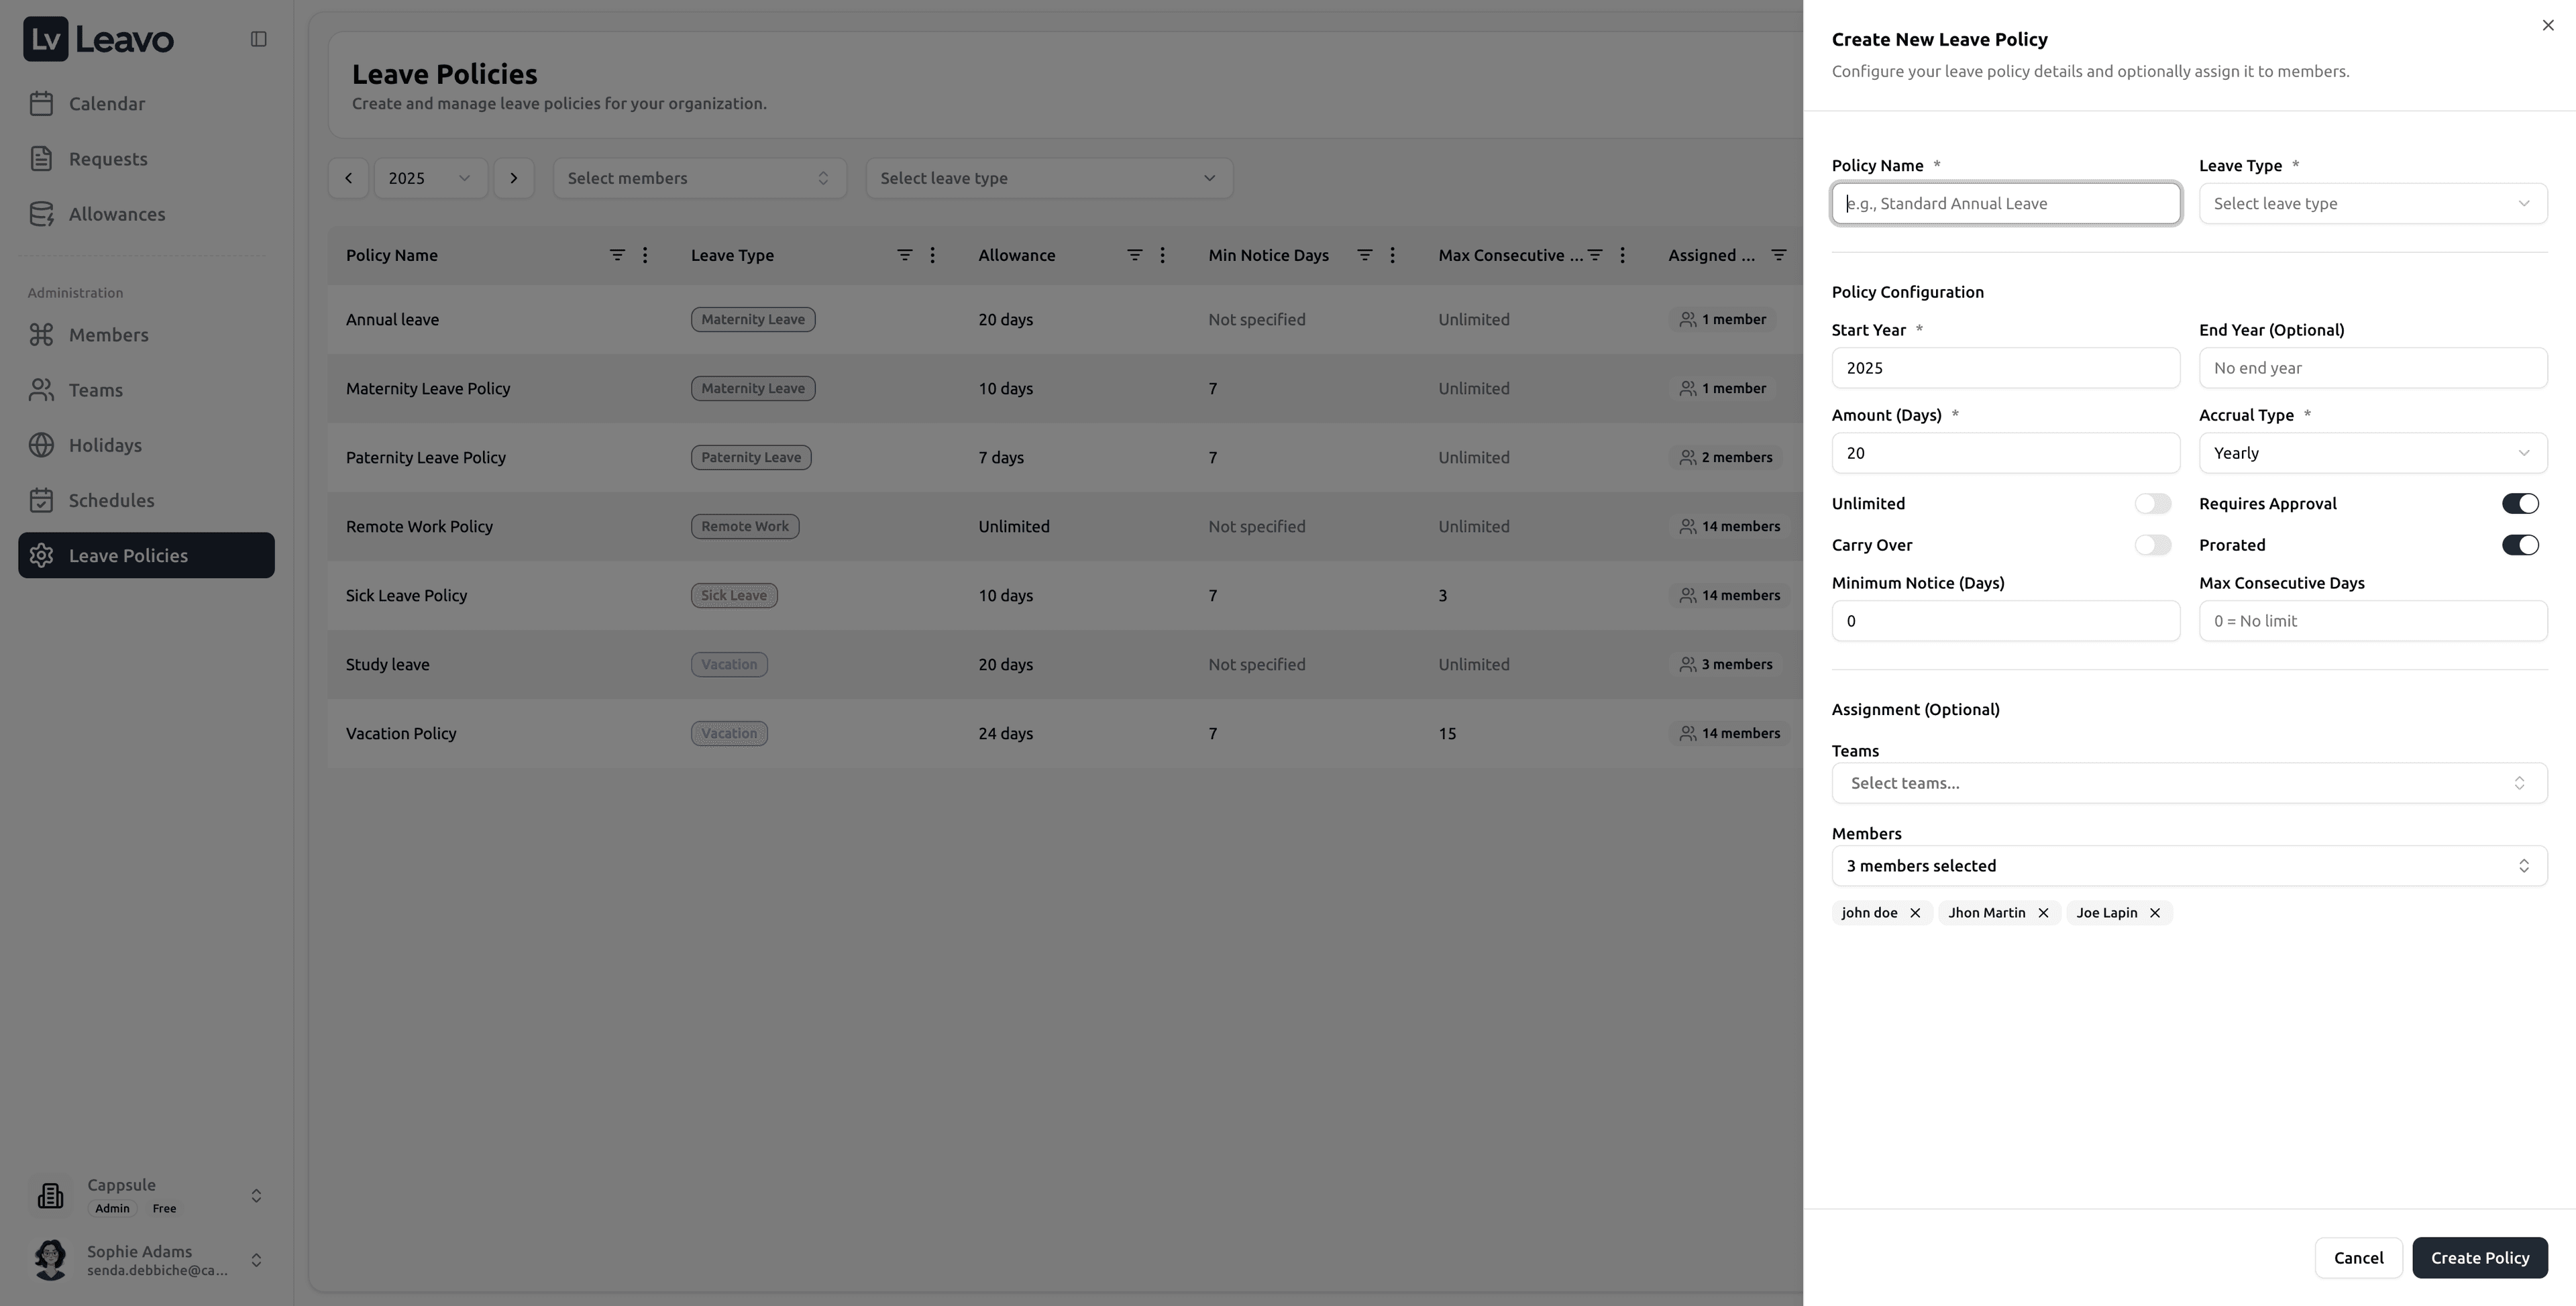Remove john doe from selected members
Image resolution: width=2576 pixels, height=1306 pixels.
[1915, 913]
